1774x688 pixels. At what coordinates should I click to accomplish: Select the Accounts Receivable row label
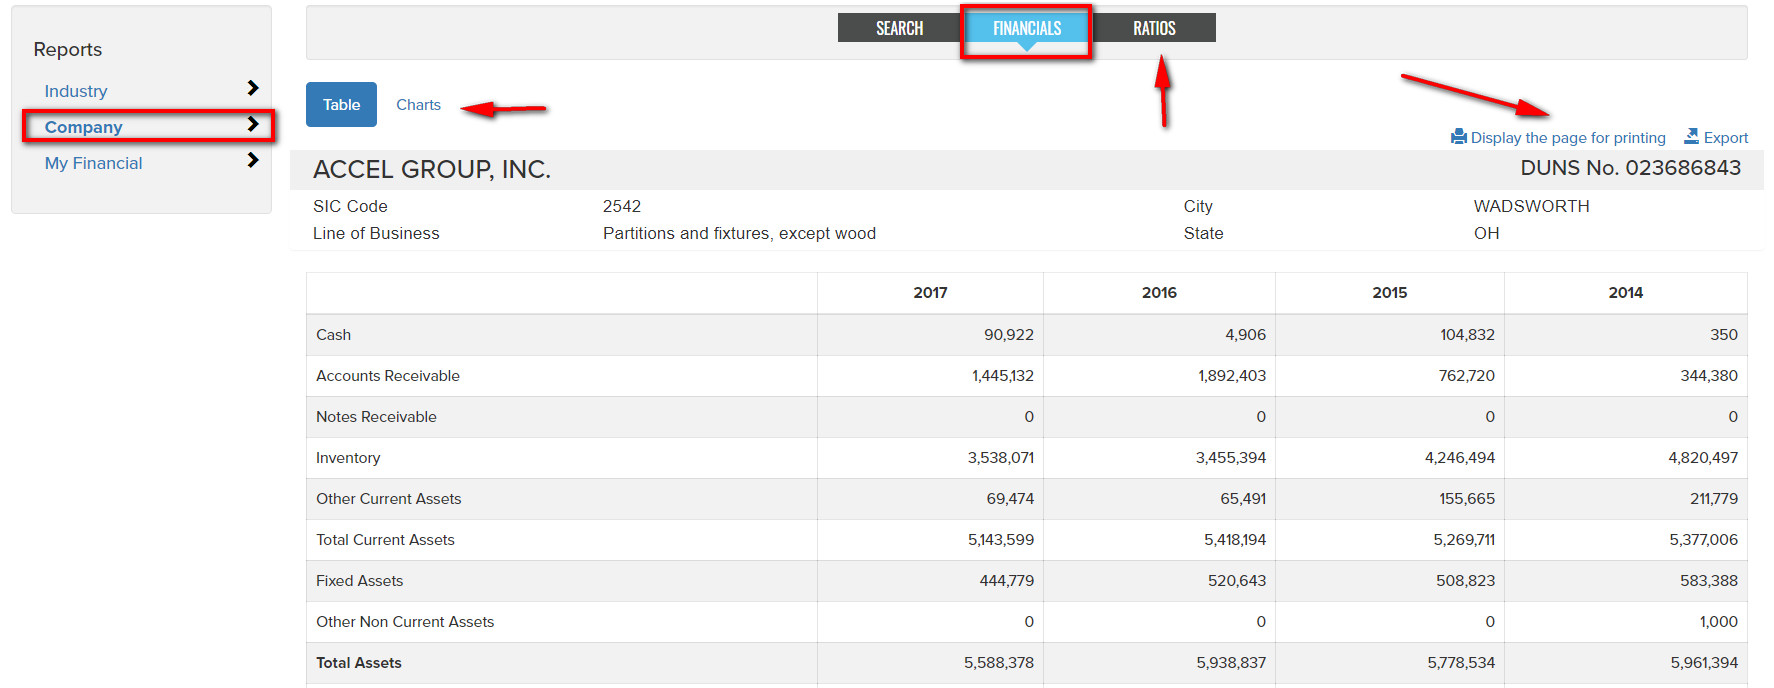click(388, 376)
